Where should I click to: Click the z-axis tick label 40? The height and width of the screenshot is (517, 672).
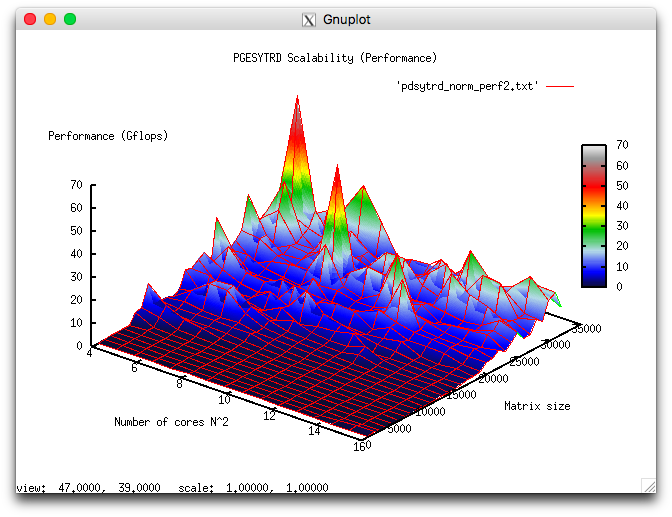76,254
